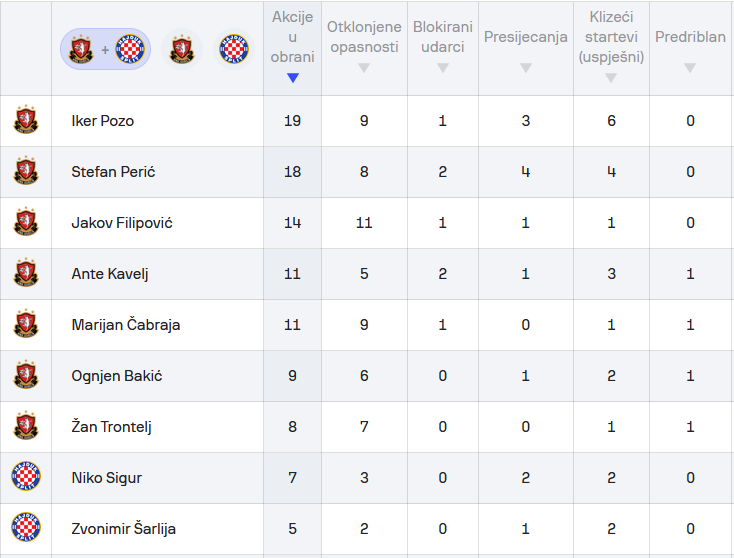Click Hajduk crest beside Niko Sigur

pyautogui.click(x=26, y=478)
